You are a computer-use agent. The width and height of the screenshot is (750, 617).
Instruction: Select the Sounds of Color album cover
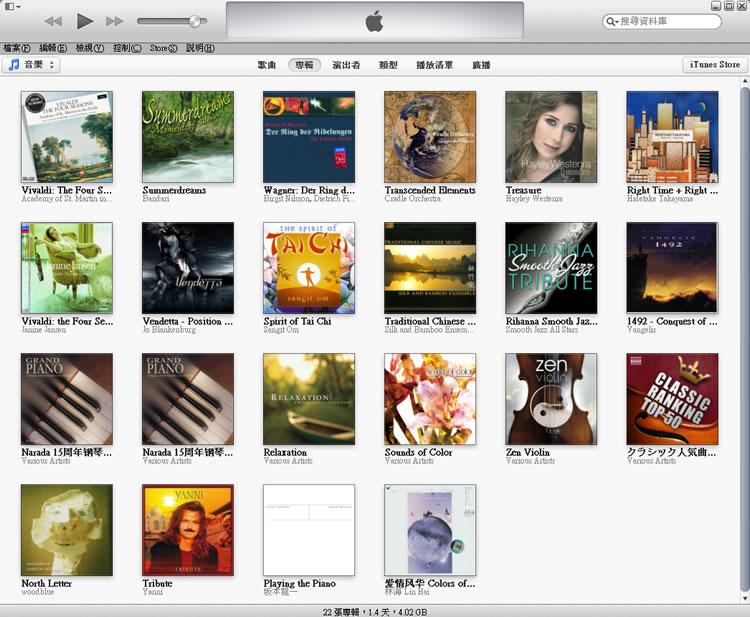click(x=430, y=399)
